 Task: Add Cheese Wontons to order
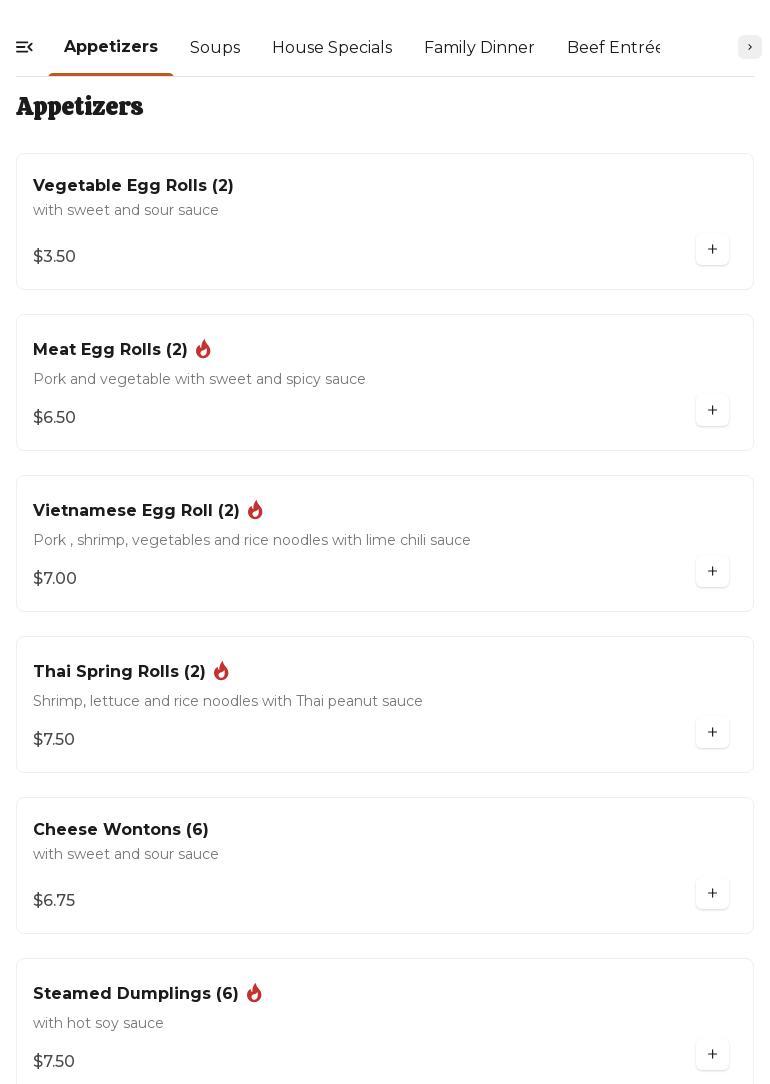[712, 894]
